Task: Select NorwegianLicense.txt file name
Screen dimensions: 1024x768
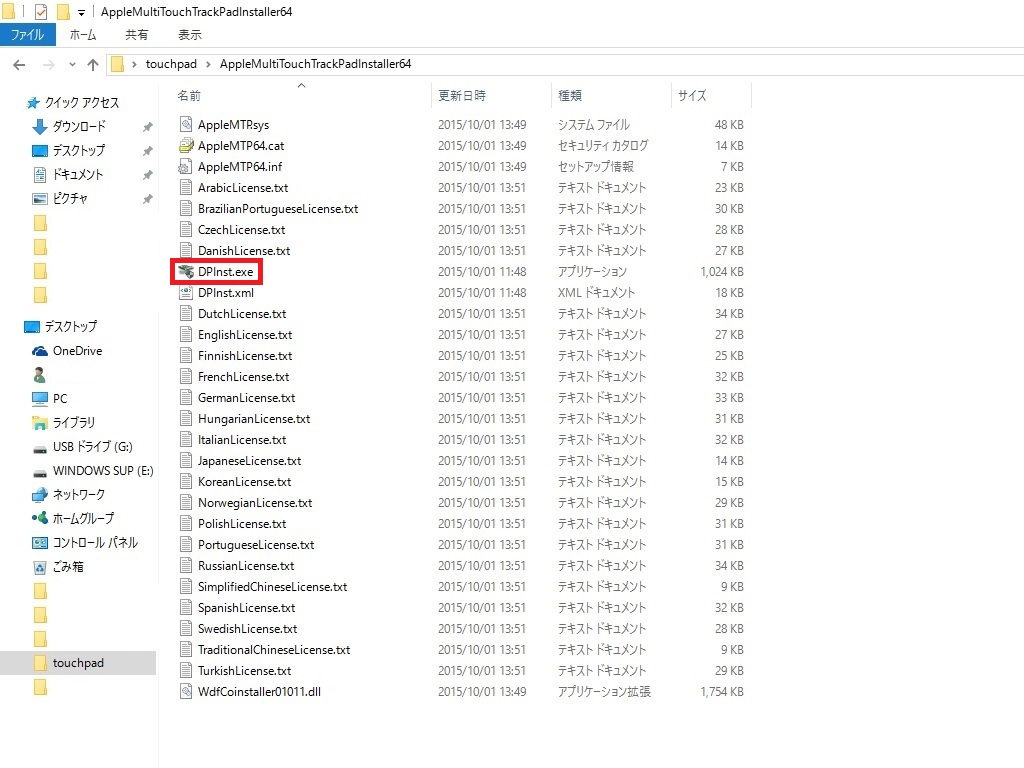Action: coord(255,503)
